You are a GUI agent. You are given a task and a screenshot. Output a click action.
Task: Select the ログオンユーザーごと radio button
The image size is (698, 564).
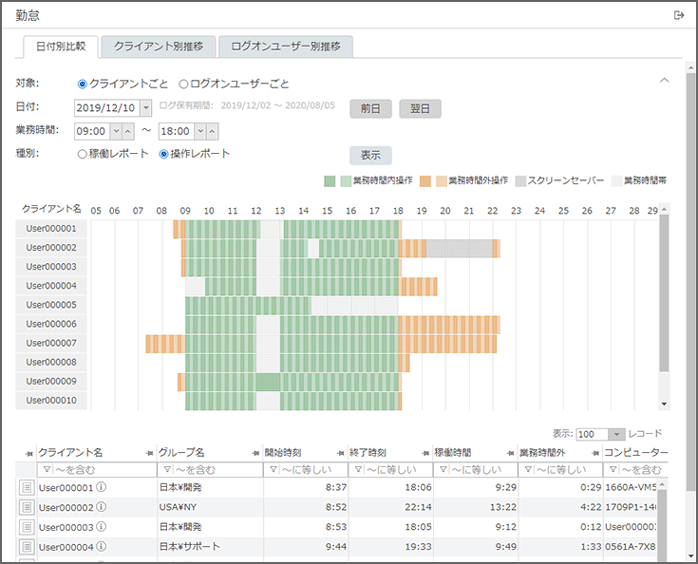coord(183,84)
